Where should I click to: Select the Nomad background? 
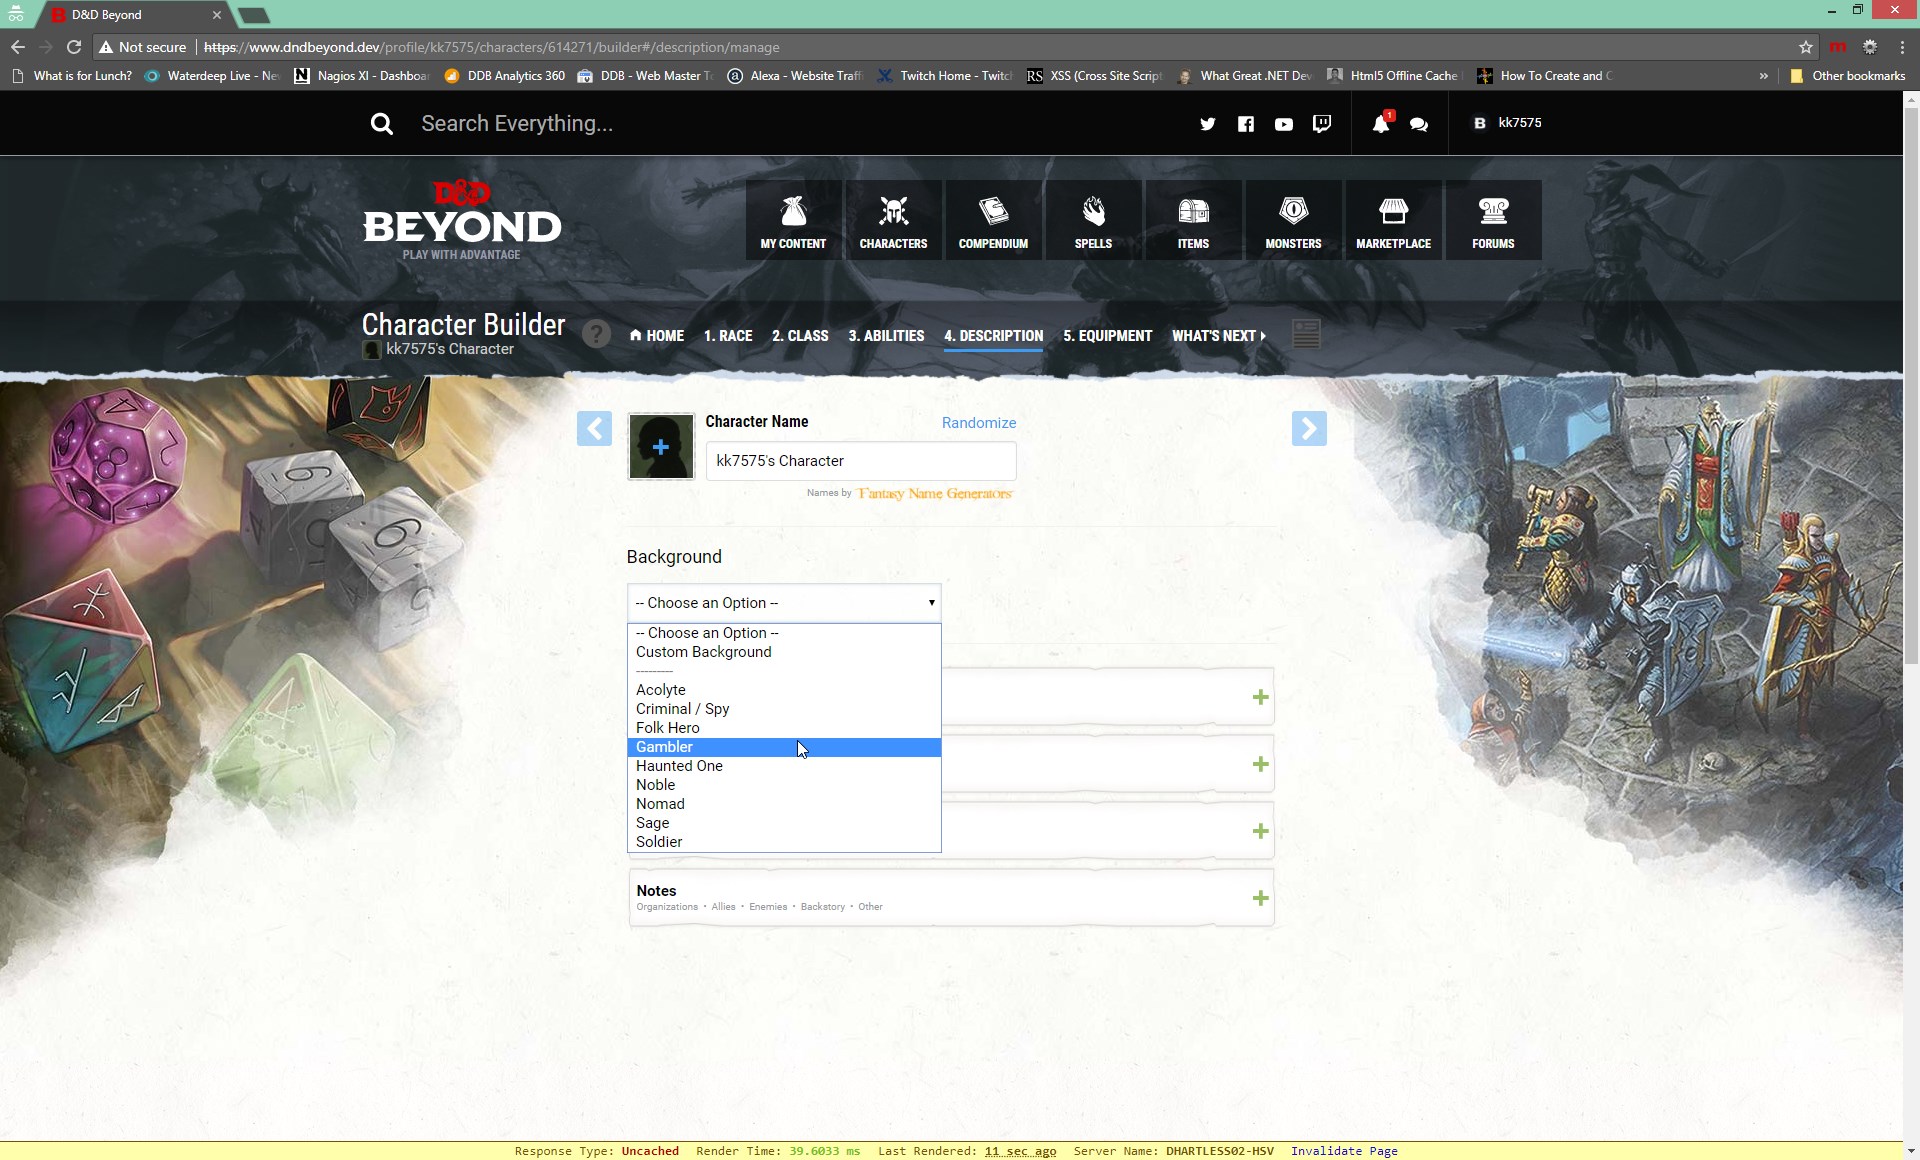[784, 804]
